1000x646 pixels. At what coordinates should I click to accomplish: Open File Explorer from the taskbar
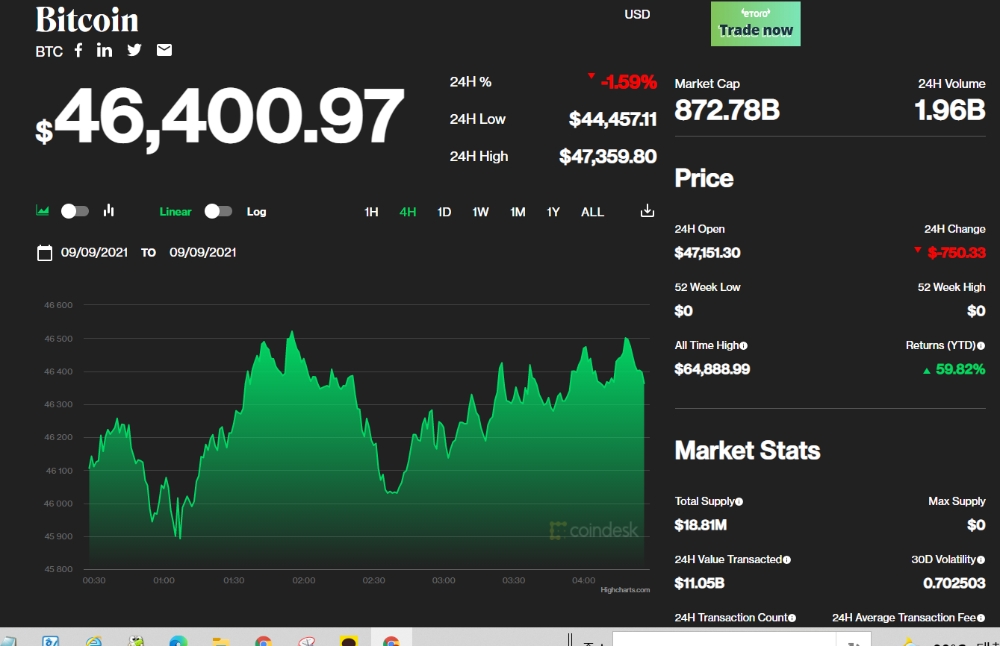point(221,641)
